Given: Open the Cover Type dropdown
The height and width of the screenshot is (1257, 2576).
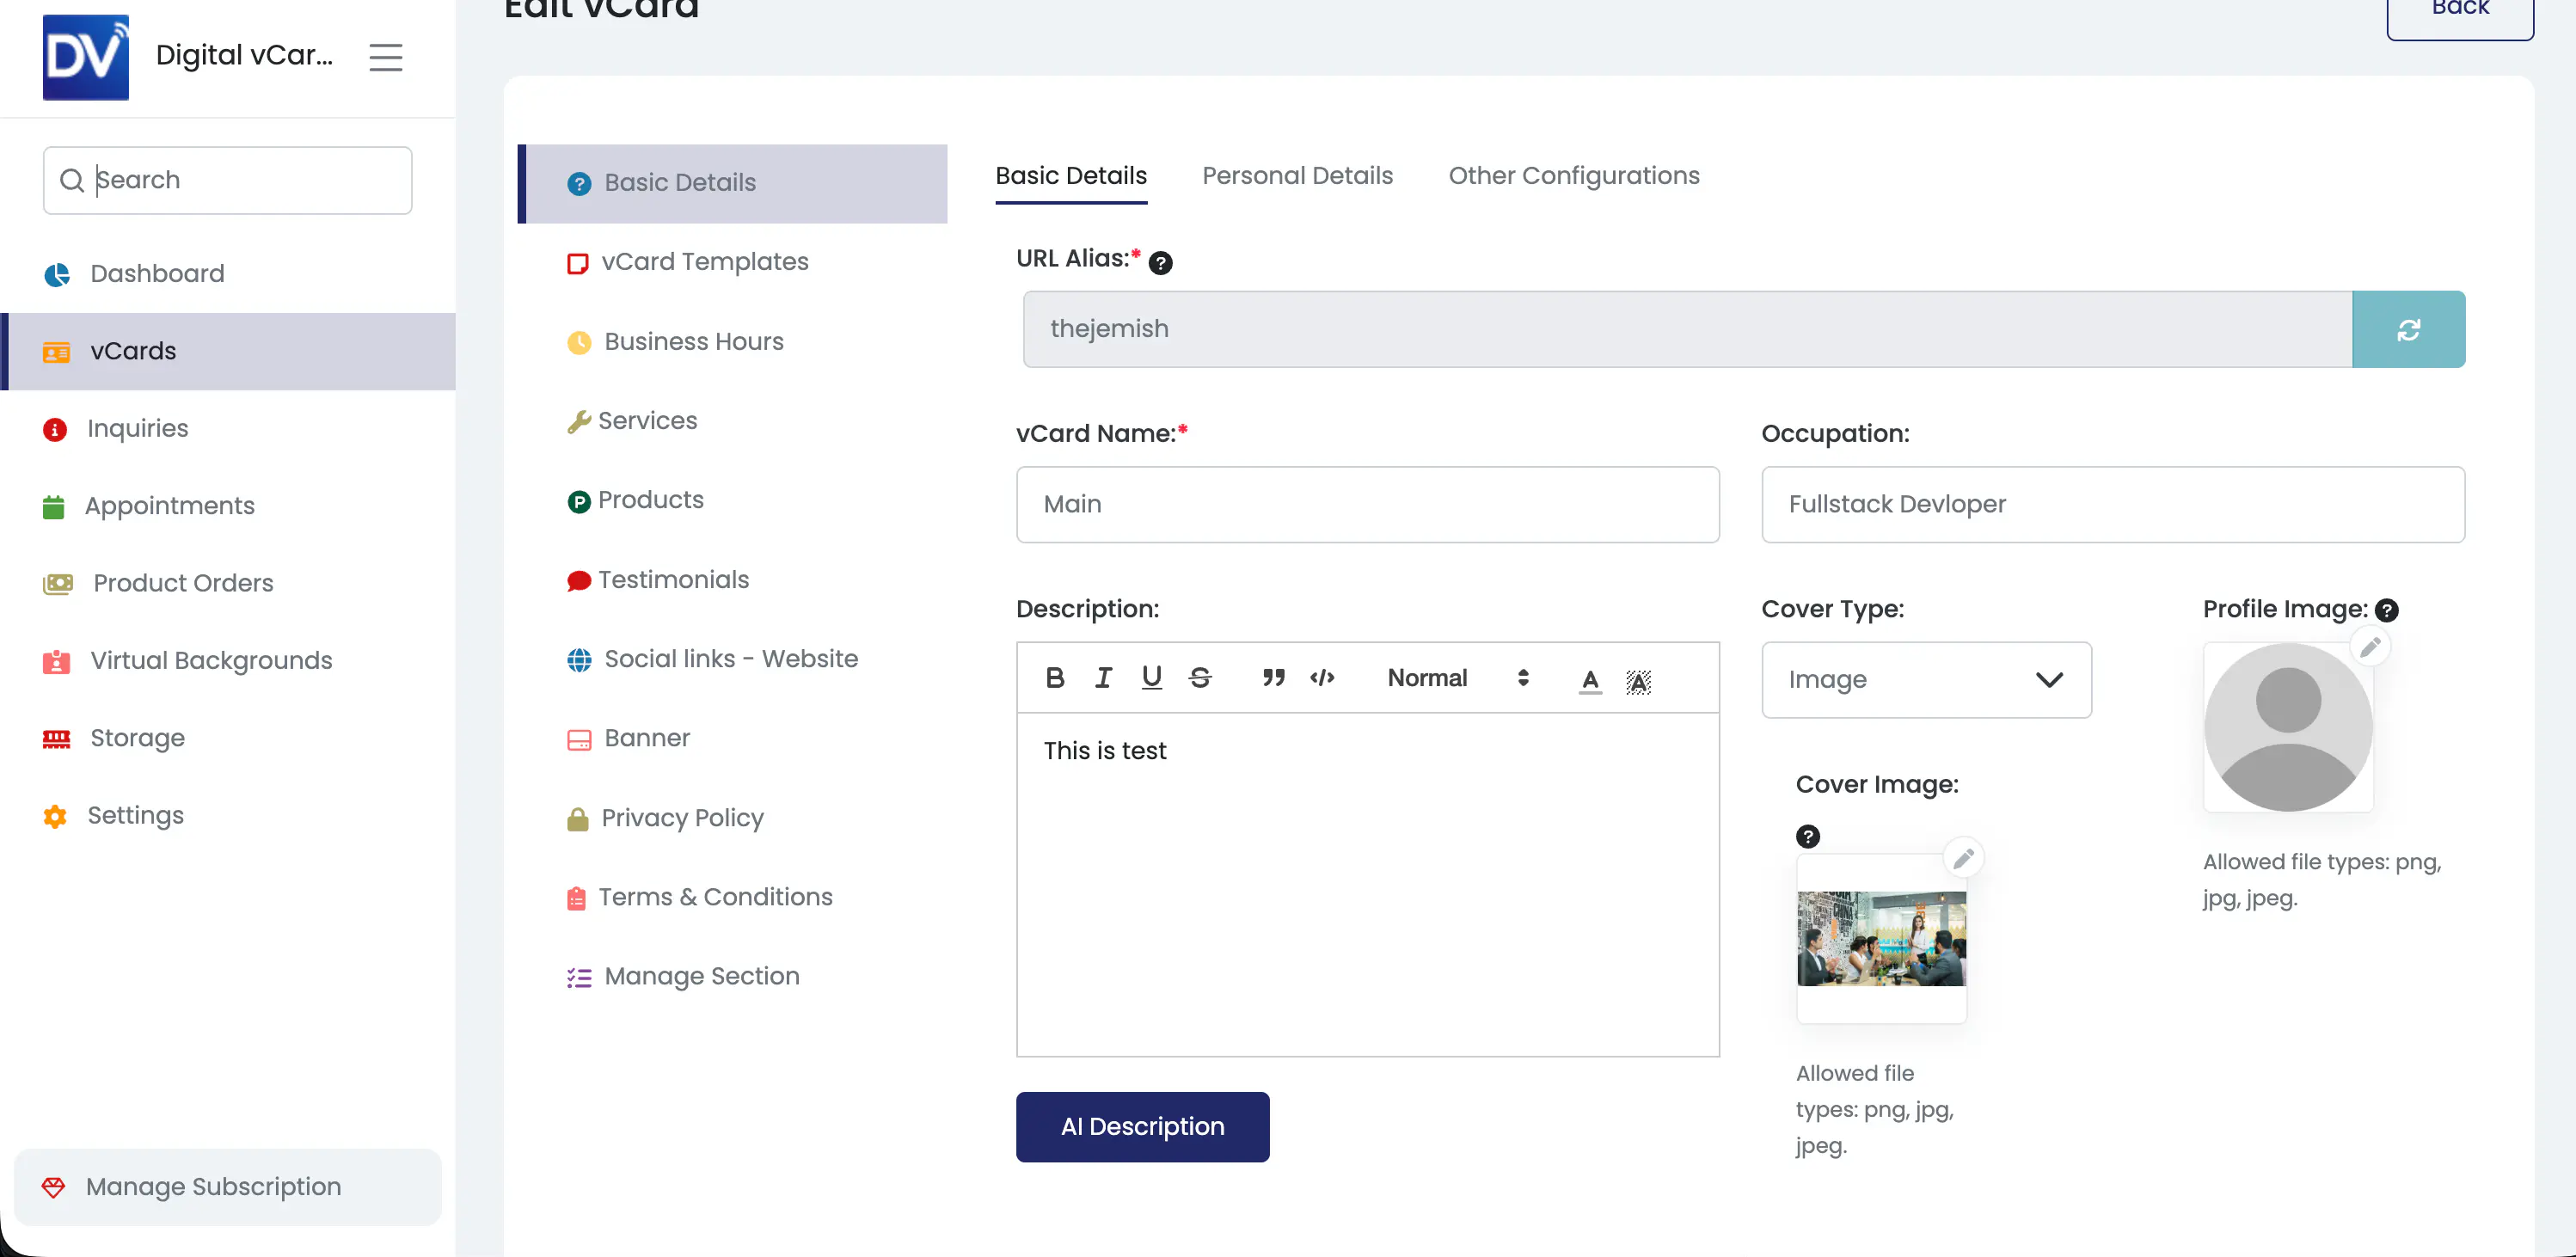Looking at the screenshot, I should click(1925, 680).
